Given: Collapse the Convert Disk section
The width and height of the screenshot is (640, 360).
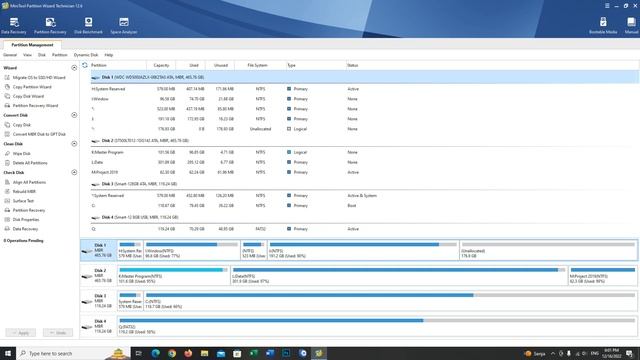Looking at the screenshot, I should point(74,115).
